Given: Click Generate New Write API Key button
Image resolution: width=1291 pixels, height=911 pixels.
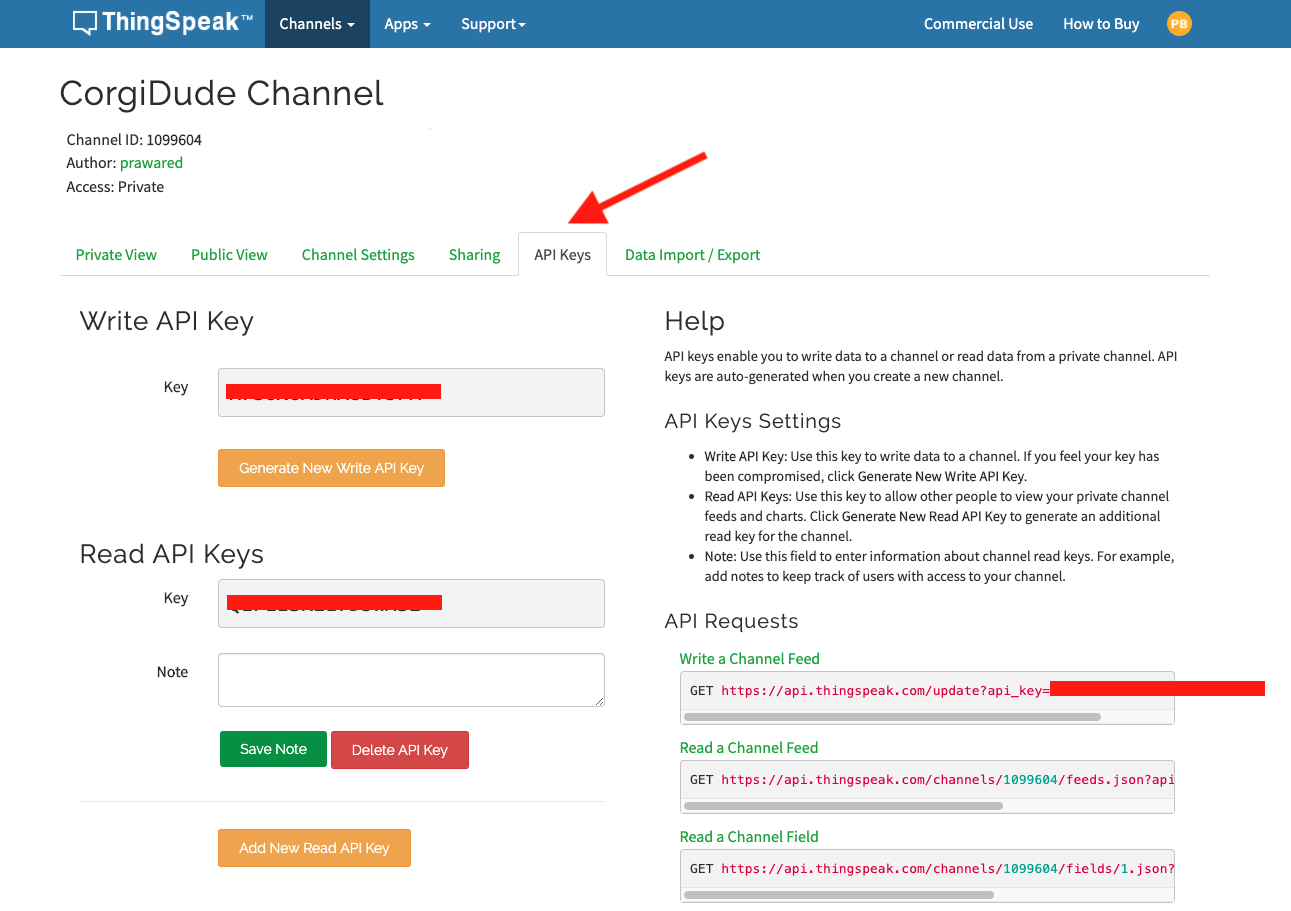Looking at the screenshot, I should pos(331,468).
